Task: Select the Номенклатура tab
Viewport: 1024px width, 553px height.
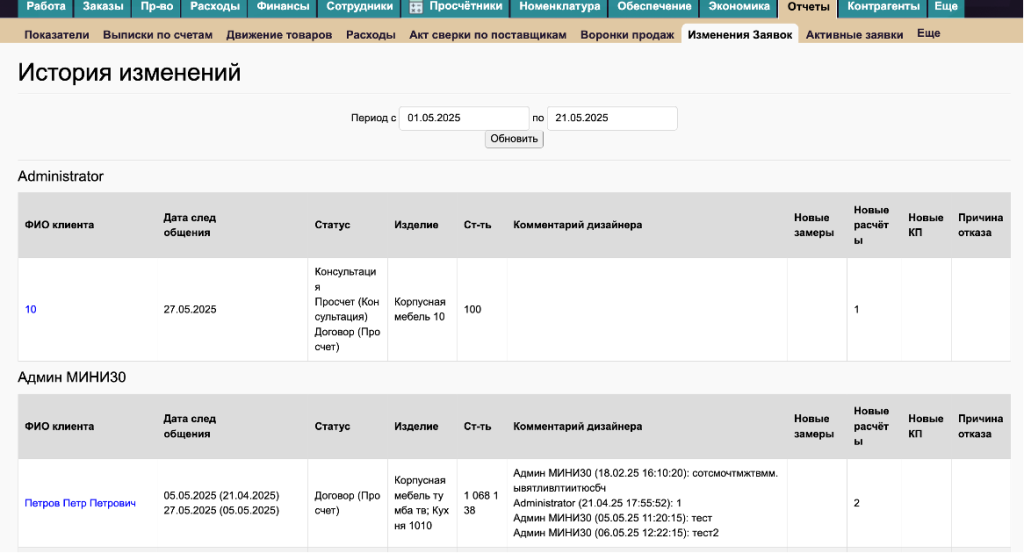Action: click(x=560, y=7)
